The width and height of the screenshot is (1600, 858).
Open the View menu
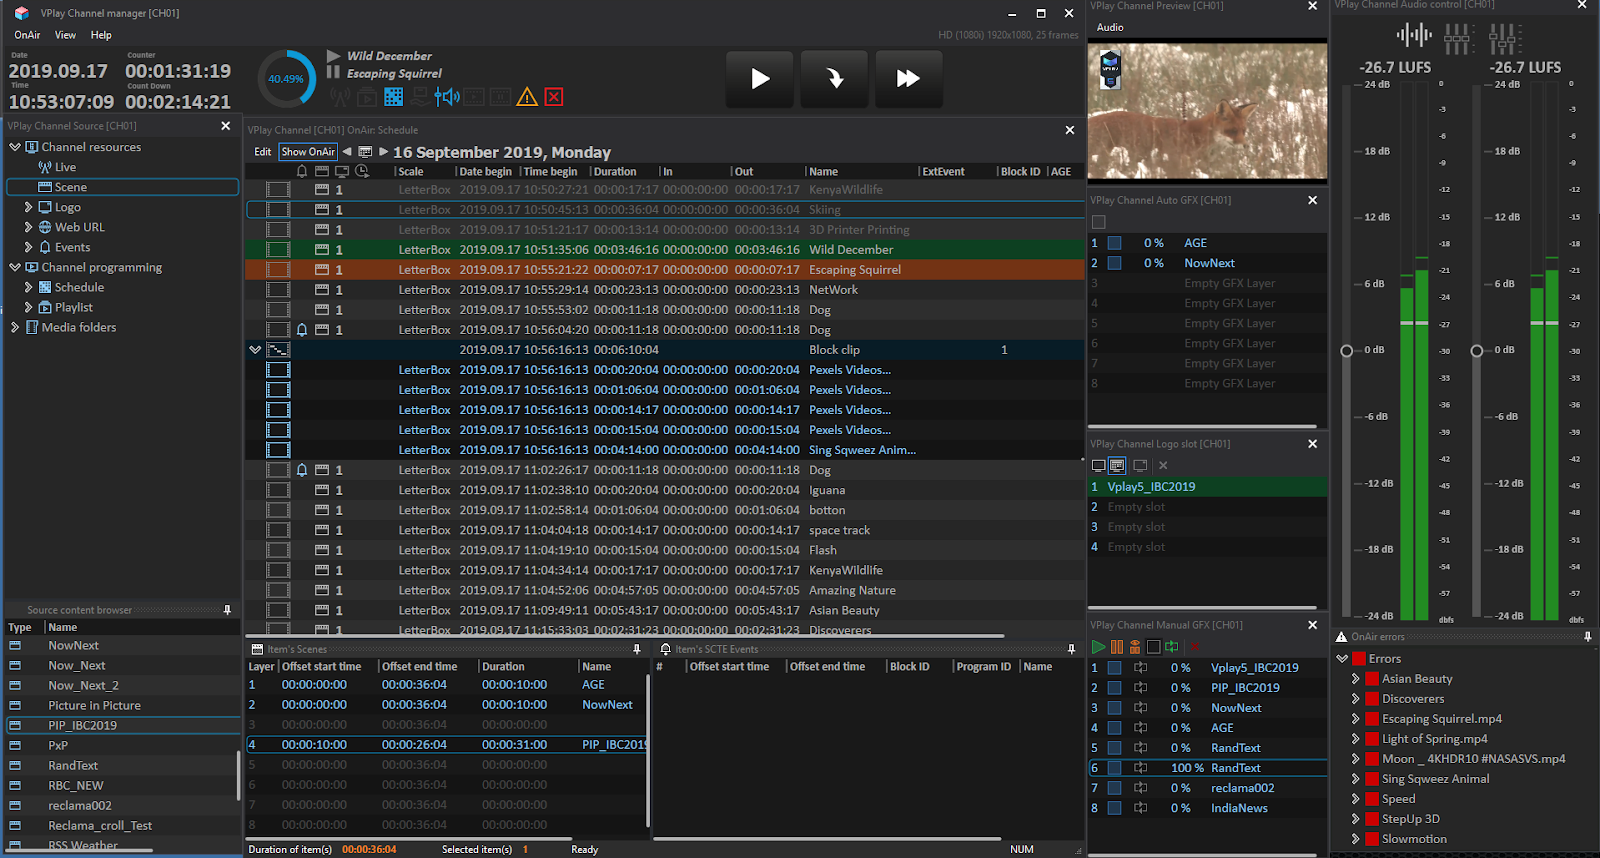[x=65, y=35]
